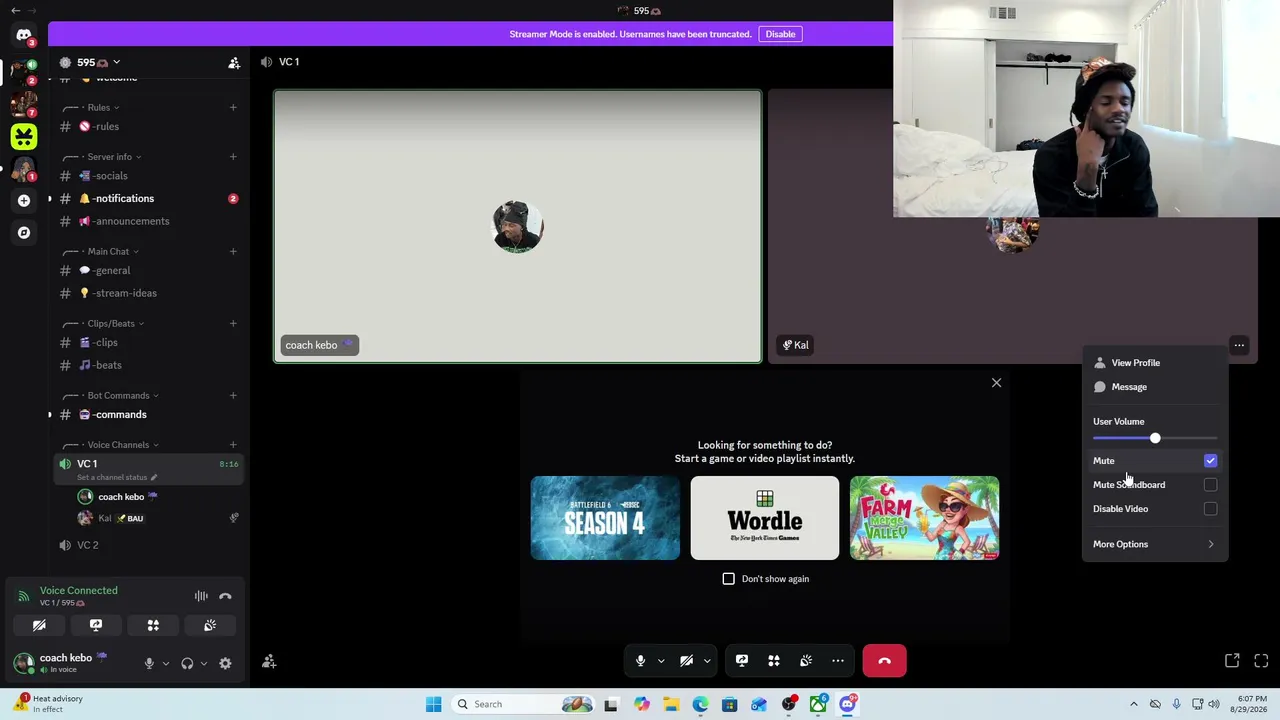Open microphone options chevron in bottom call bar
The image size is (1280, 720).
661,661
